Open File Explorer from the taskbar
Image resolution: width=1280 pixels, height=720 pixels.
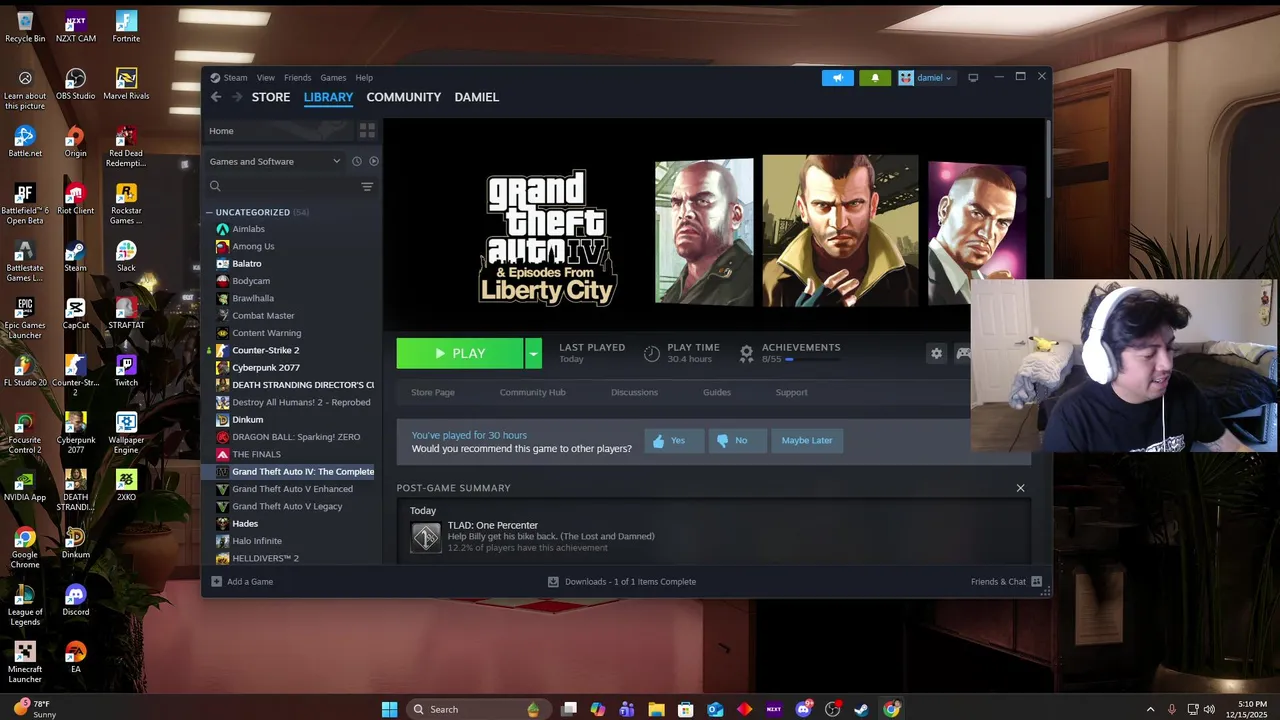[x=656, y=709]
